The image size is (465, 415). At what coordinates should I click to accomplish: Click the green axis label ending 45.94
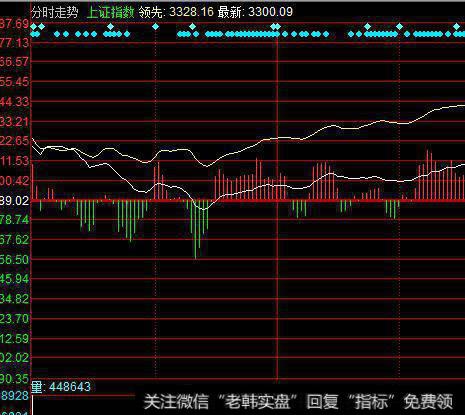pos(14,279)
